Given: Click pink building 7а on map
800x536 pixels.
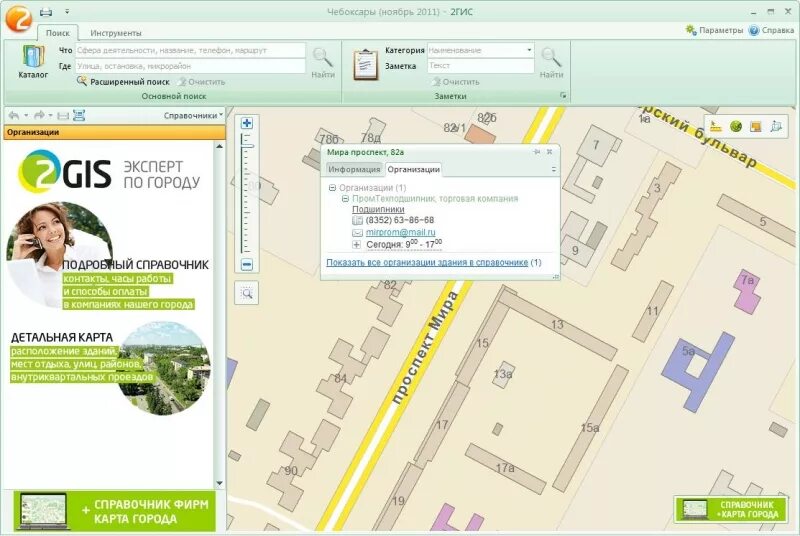Looking at the screenshot, I should coord(747,291).
